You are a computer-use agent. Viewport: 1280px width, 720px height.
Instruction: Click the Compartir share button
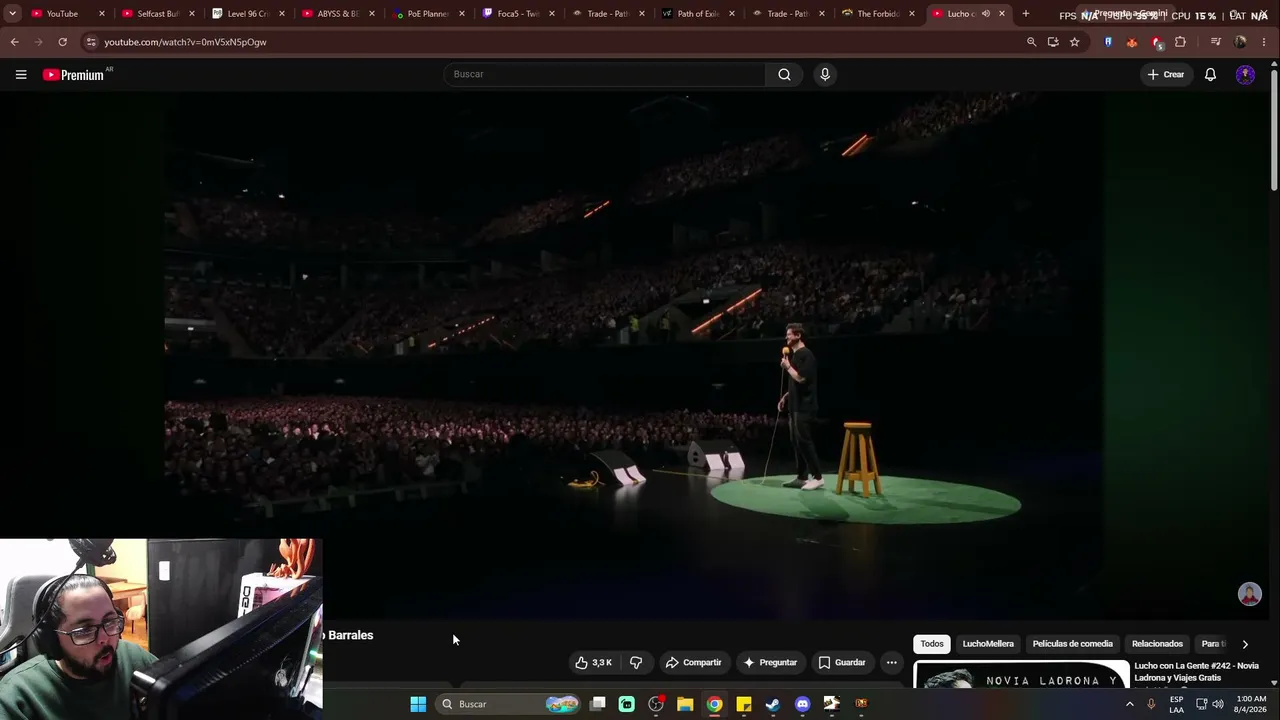[693, 662]
